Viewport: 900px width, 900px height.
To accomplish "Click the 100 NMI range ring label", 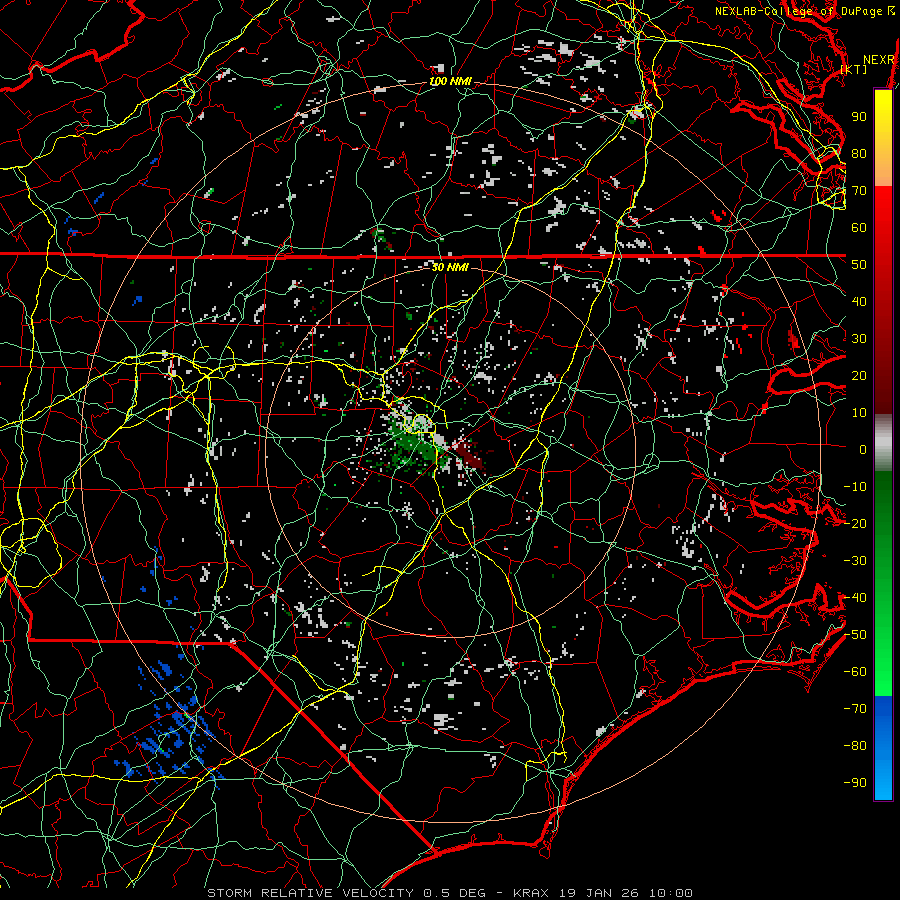I will [451, 82].
